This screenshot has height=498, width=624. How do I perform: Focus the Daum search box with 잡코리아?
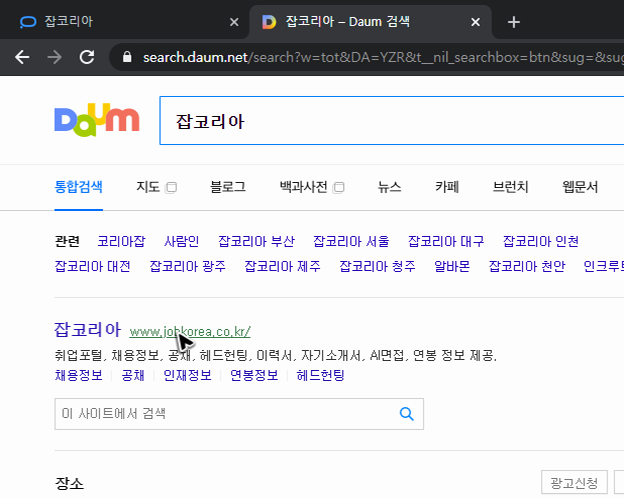point(392,121)
